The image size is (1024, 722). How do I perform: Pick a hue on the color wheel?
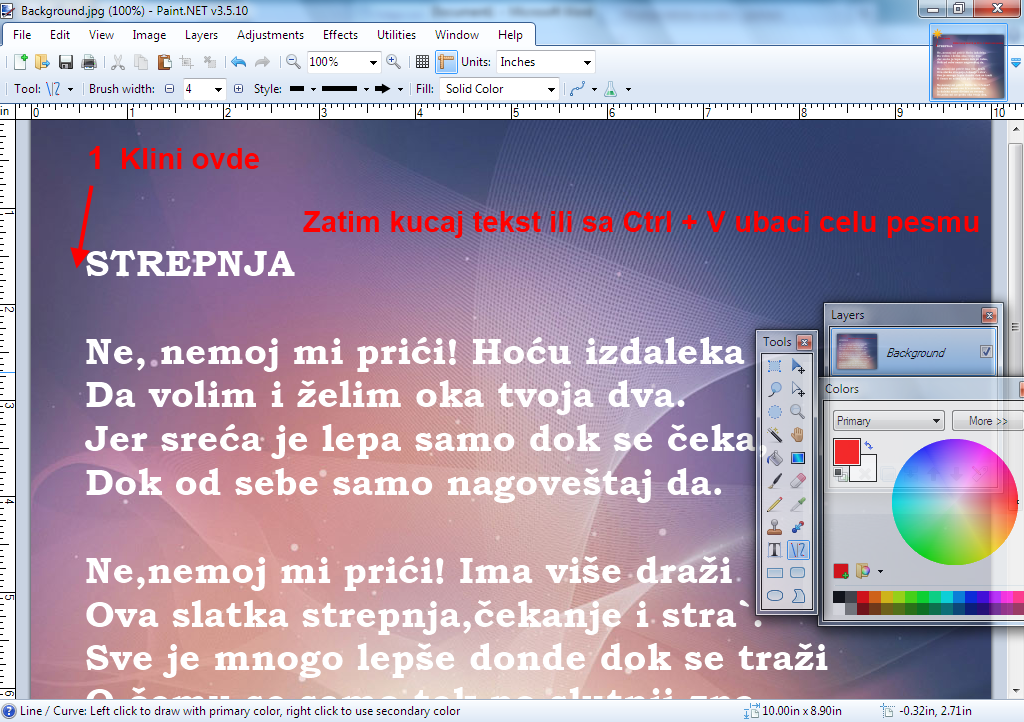(954, 502)
